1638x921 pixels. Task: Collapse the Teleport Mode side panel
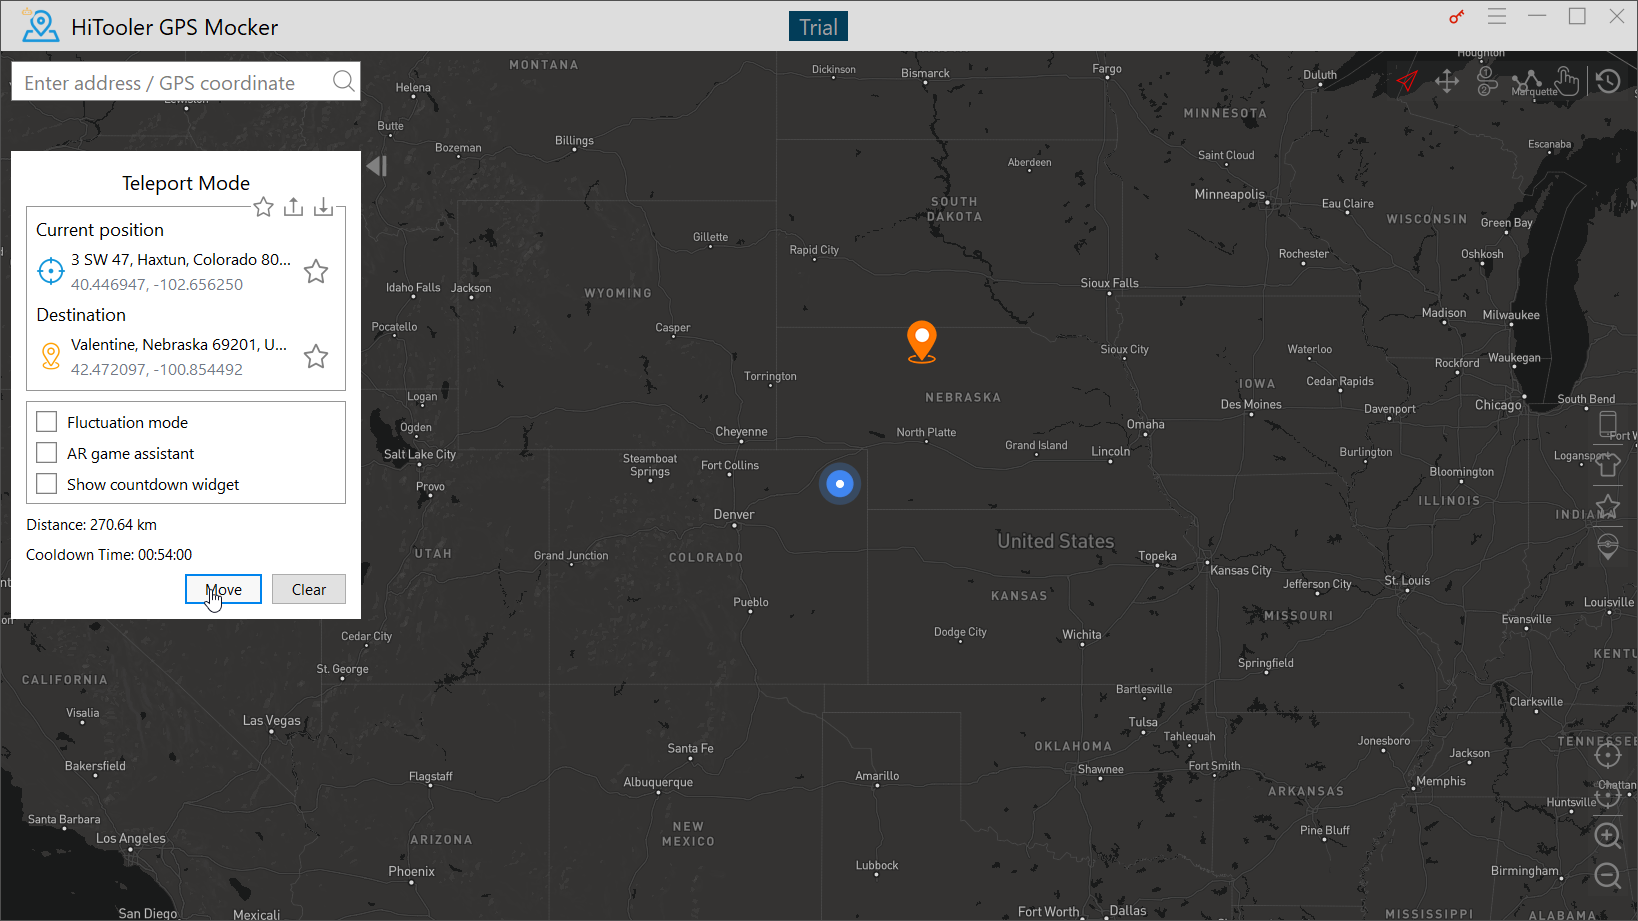(376, 166)
